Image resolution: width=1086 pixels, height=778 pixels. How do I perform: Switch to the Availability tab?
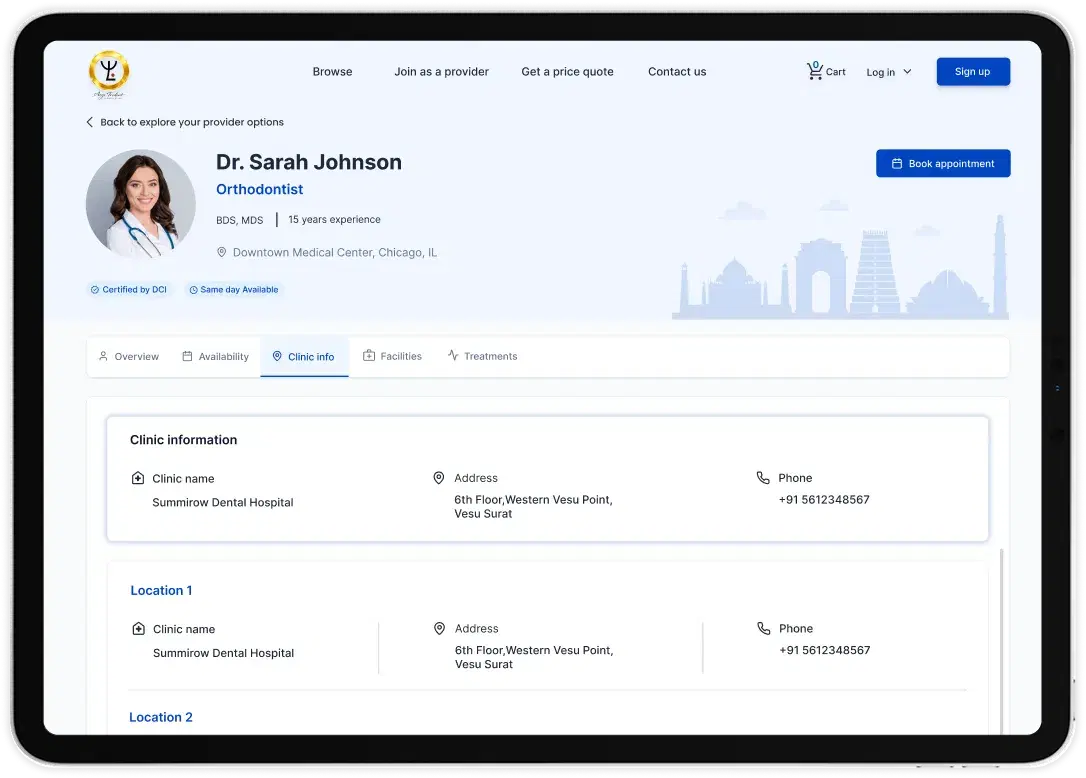pyautogui.click(x=215, y=356)
